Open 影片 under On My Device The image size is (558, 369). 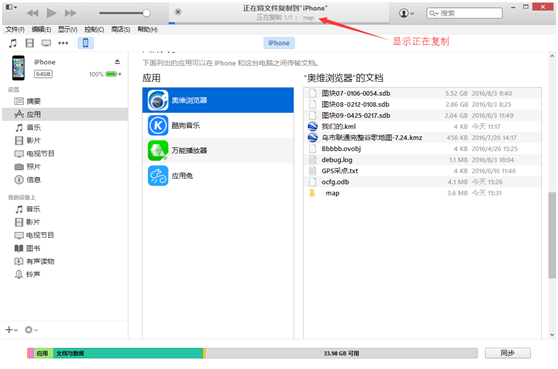pos(65,222)
